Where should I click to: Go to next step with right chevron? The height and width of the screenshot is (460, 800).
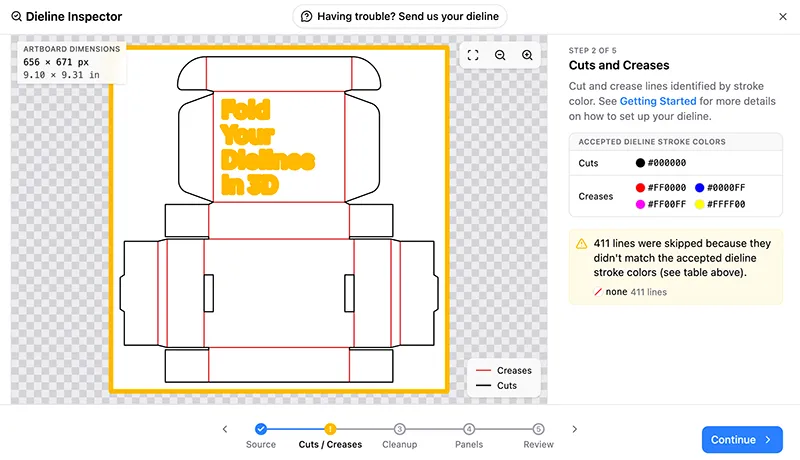[x=574, y=429]
